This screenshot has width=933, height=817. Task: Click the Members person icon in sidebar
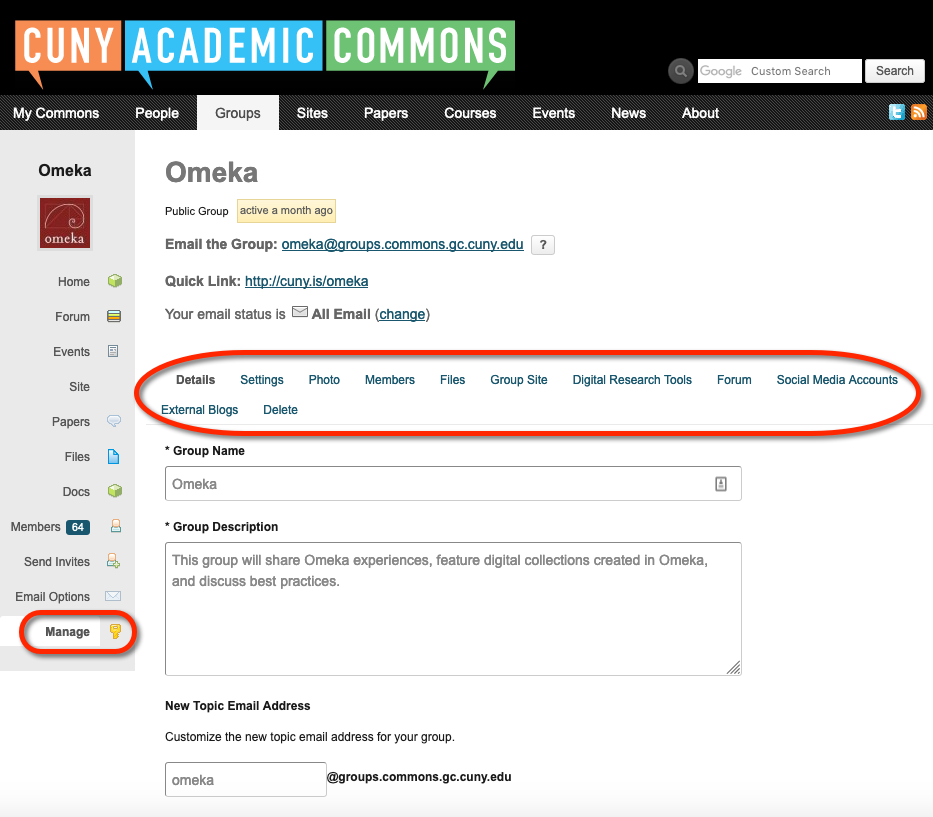point(116,526)
